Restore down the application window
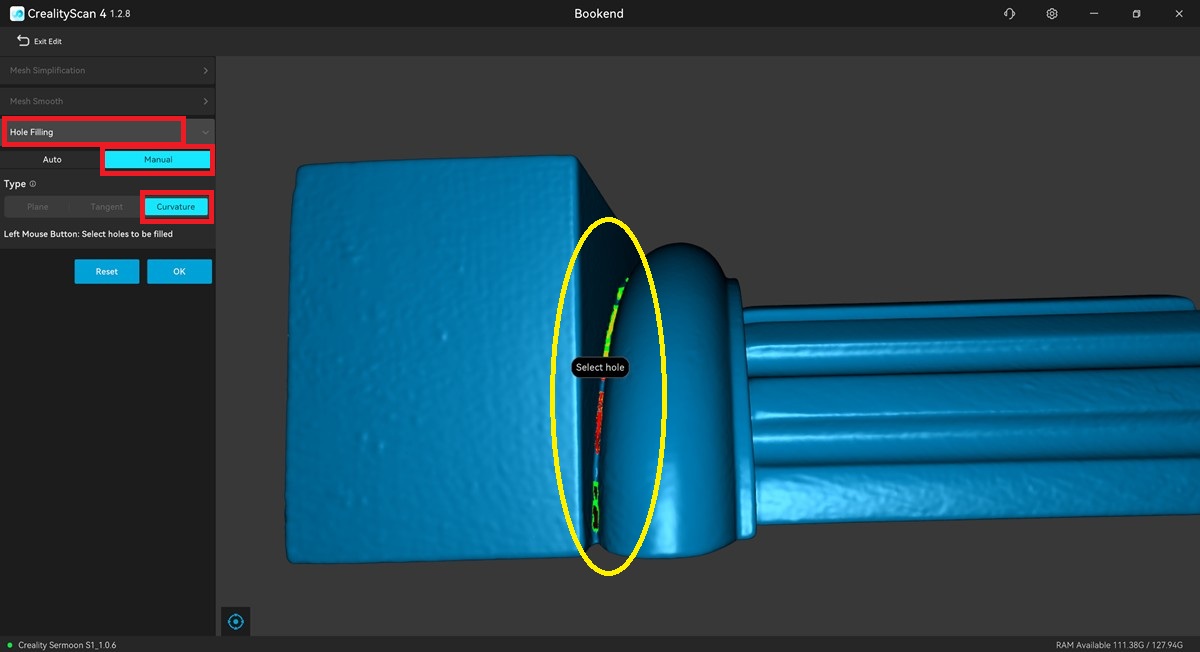The height and width of the screenshot is (652, 1200). [x=1136, y=14]
